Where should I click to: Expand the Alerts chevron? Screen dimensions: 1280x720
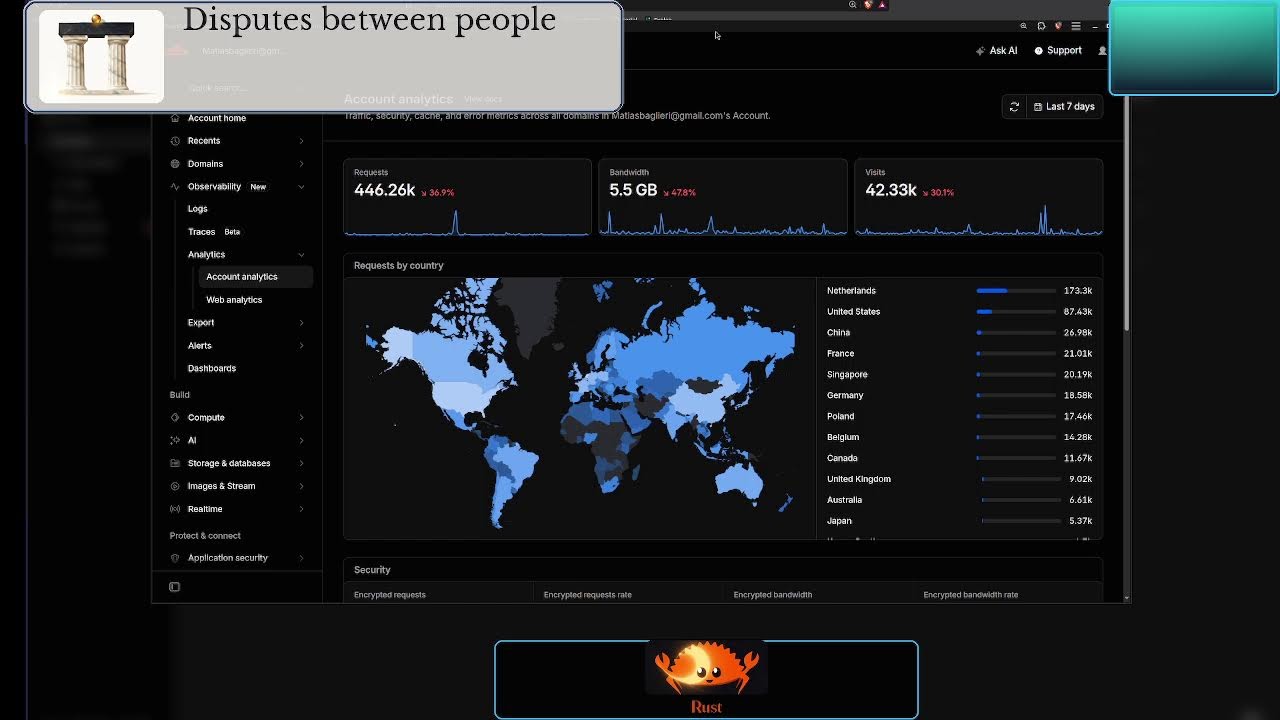(x=301, y=346)
